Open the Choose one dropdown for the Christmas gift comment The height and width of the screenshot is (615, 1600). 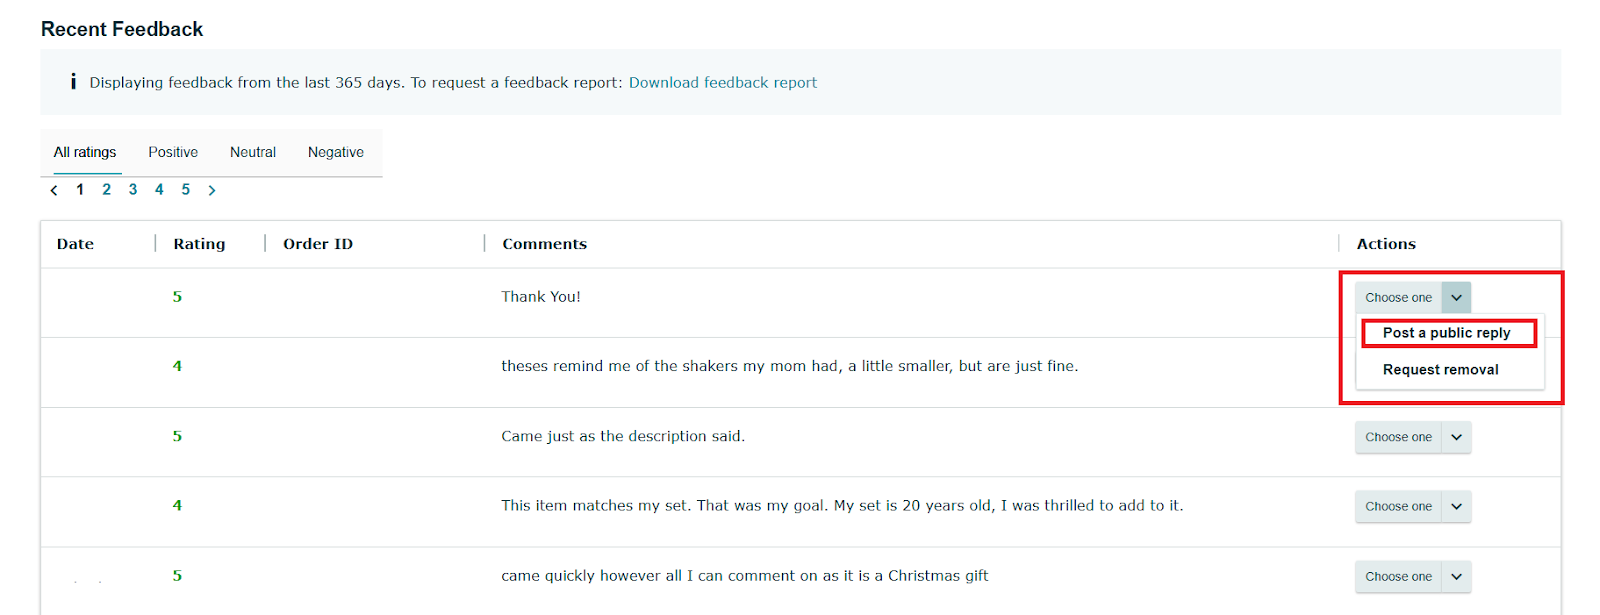tap(1412, 576)
